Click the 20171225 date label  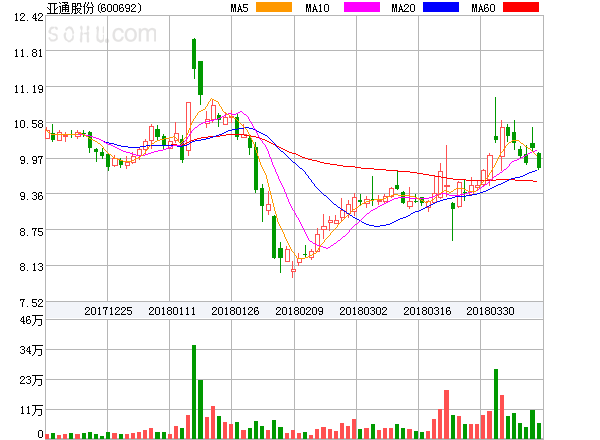pos(108,311)
